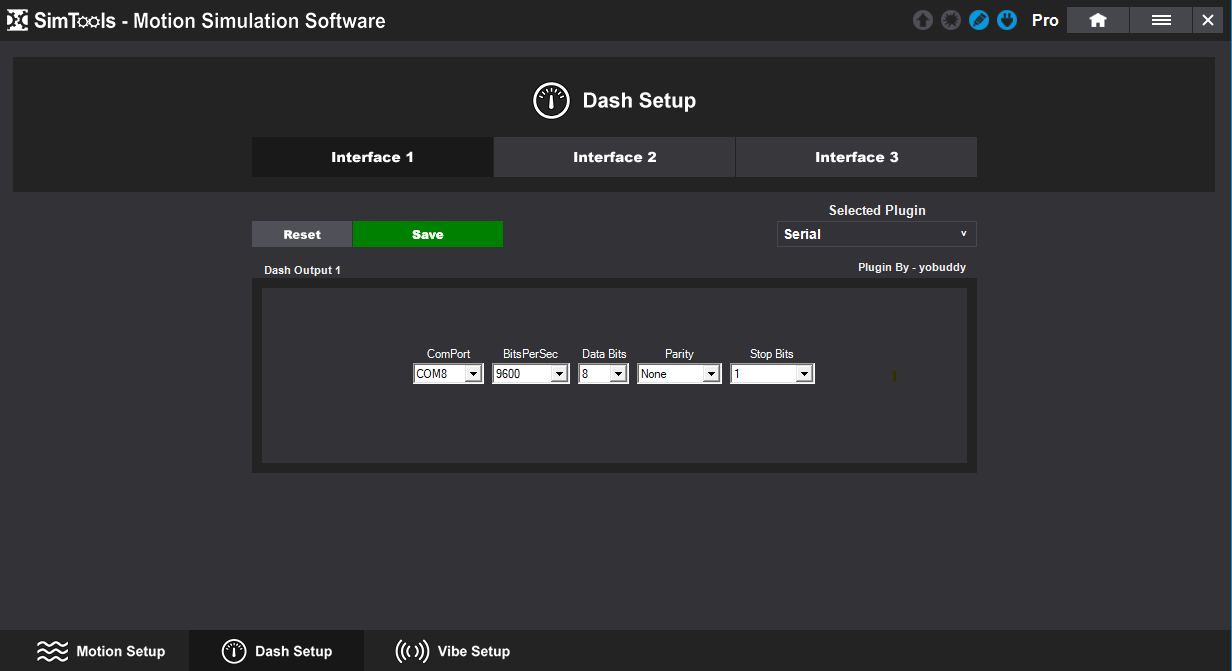This screenshot has height=671, width=1232.
Task: Expand the BitsPerSec dropdown
Action: pos(559,374)
